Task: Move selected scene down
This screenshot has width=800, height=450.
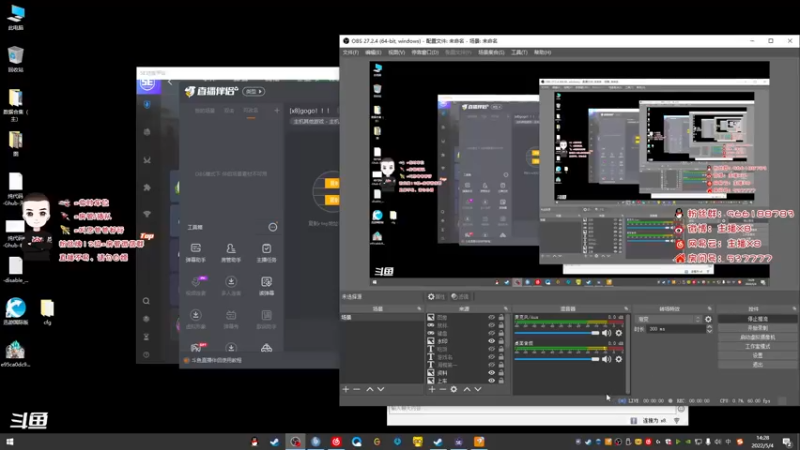Action: pos(381,389)
